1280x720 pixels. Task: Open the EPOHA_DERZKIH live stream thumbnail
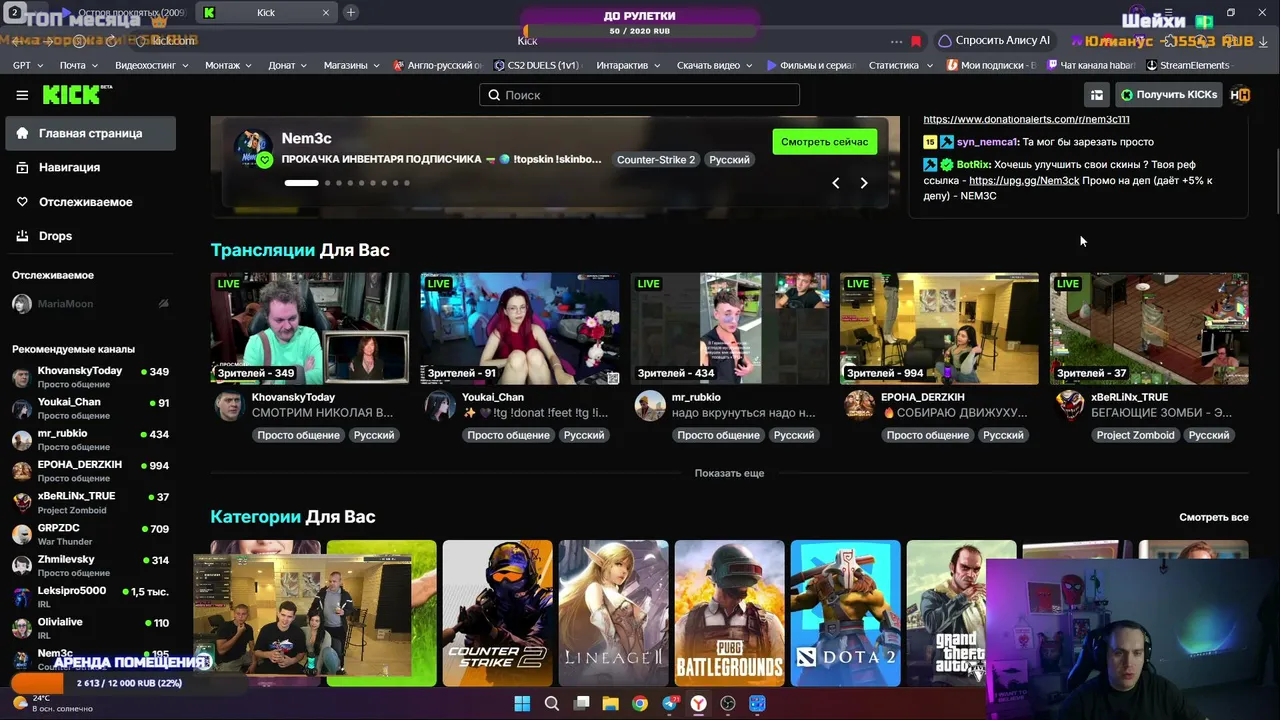tap(939, 328)
